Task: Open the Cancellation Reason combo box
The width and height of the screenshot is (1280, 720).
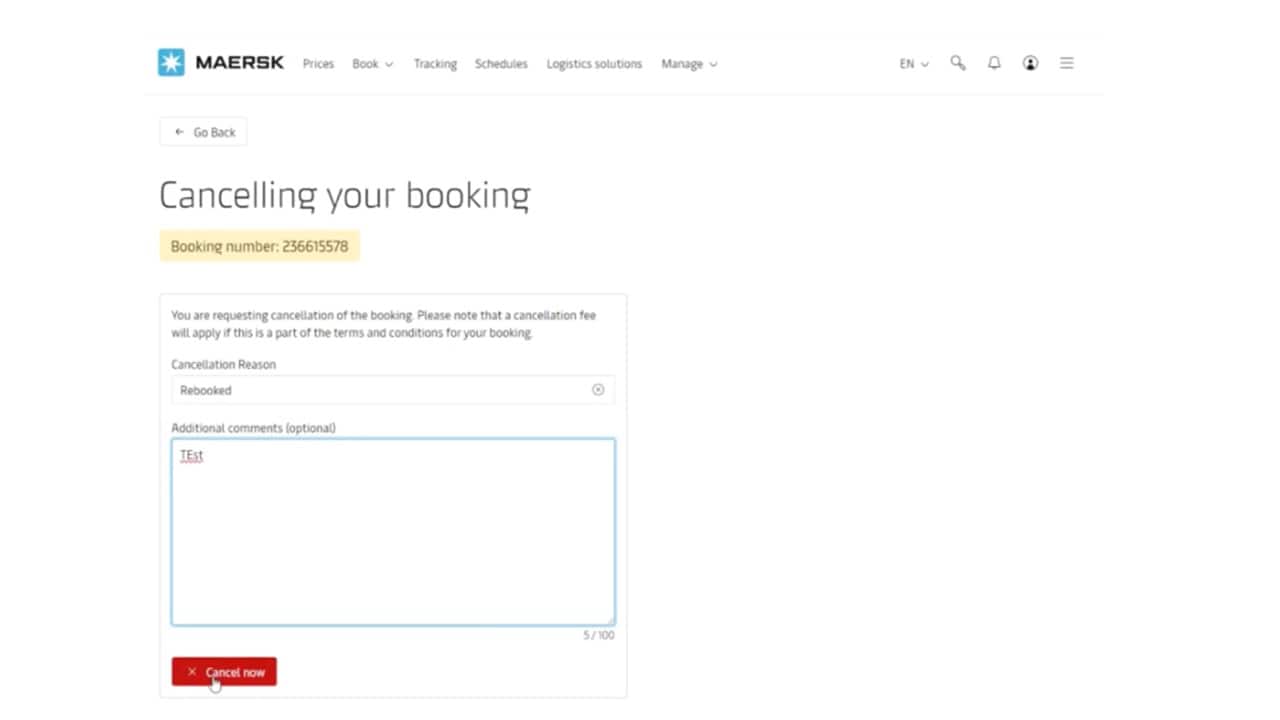Action: 380,390
